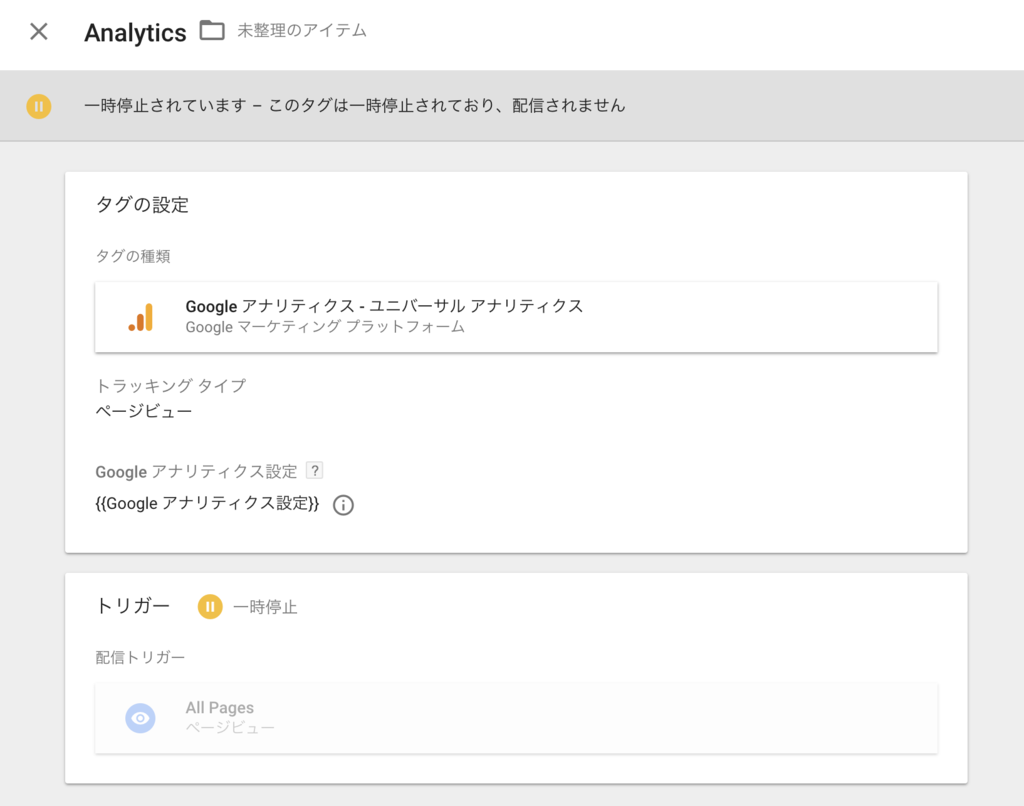Edit the Analytics tag name
The height and width of the screenshot is (806, 1024).
click(x=135, y=32)
